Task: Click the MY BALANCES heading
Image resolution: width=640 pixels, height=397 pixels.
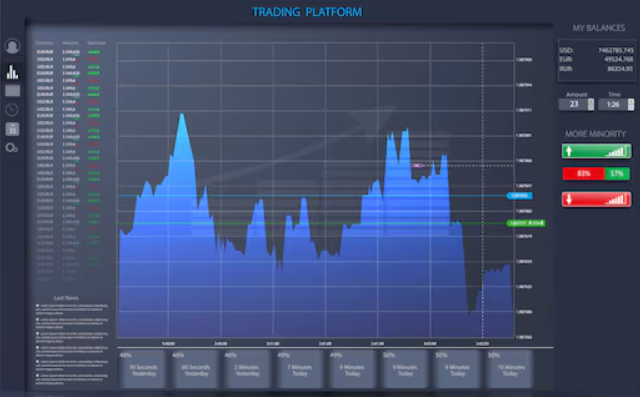Action: click(599, 28)
